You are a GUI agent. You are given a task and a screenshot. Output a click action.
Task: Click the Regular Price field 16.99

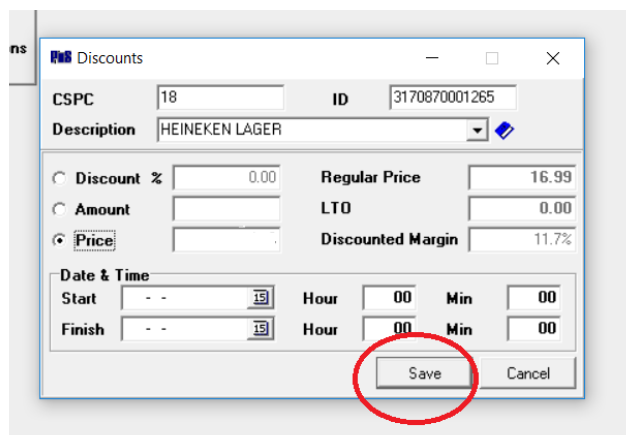point(522,177)
